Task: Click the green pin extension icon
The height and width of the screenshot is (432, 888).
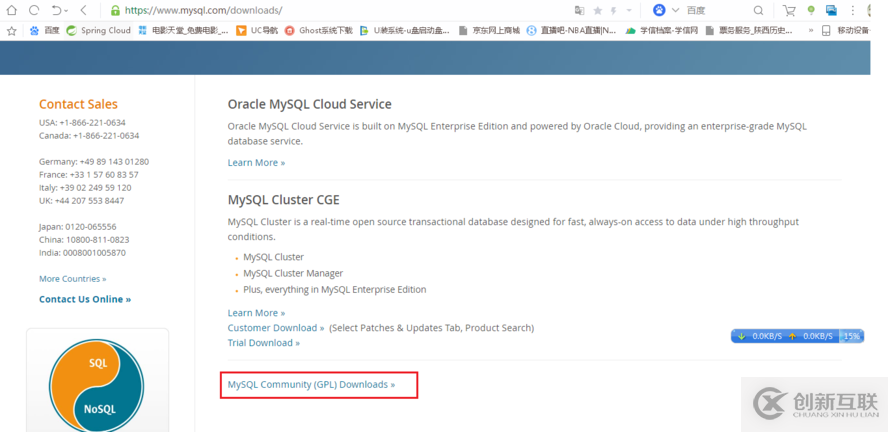Action: (x=811, y=10)
